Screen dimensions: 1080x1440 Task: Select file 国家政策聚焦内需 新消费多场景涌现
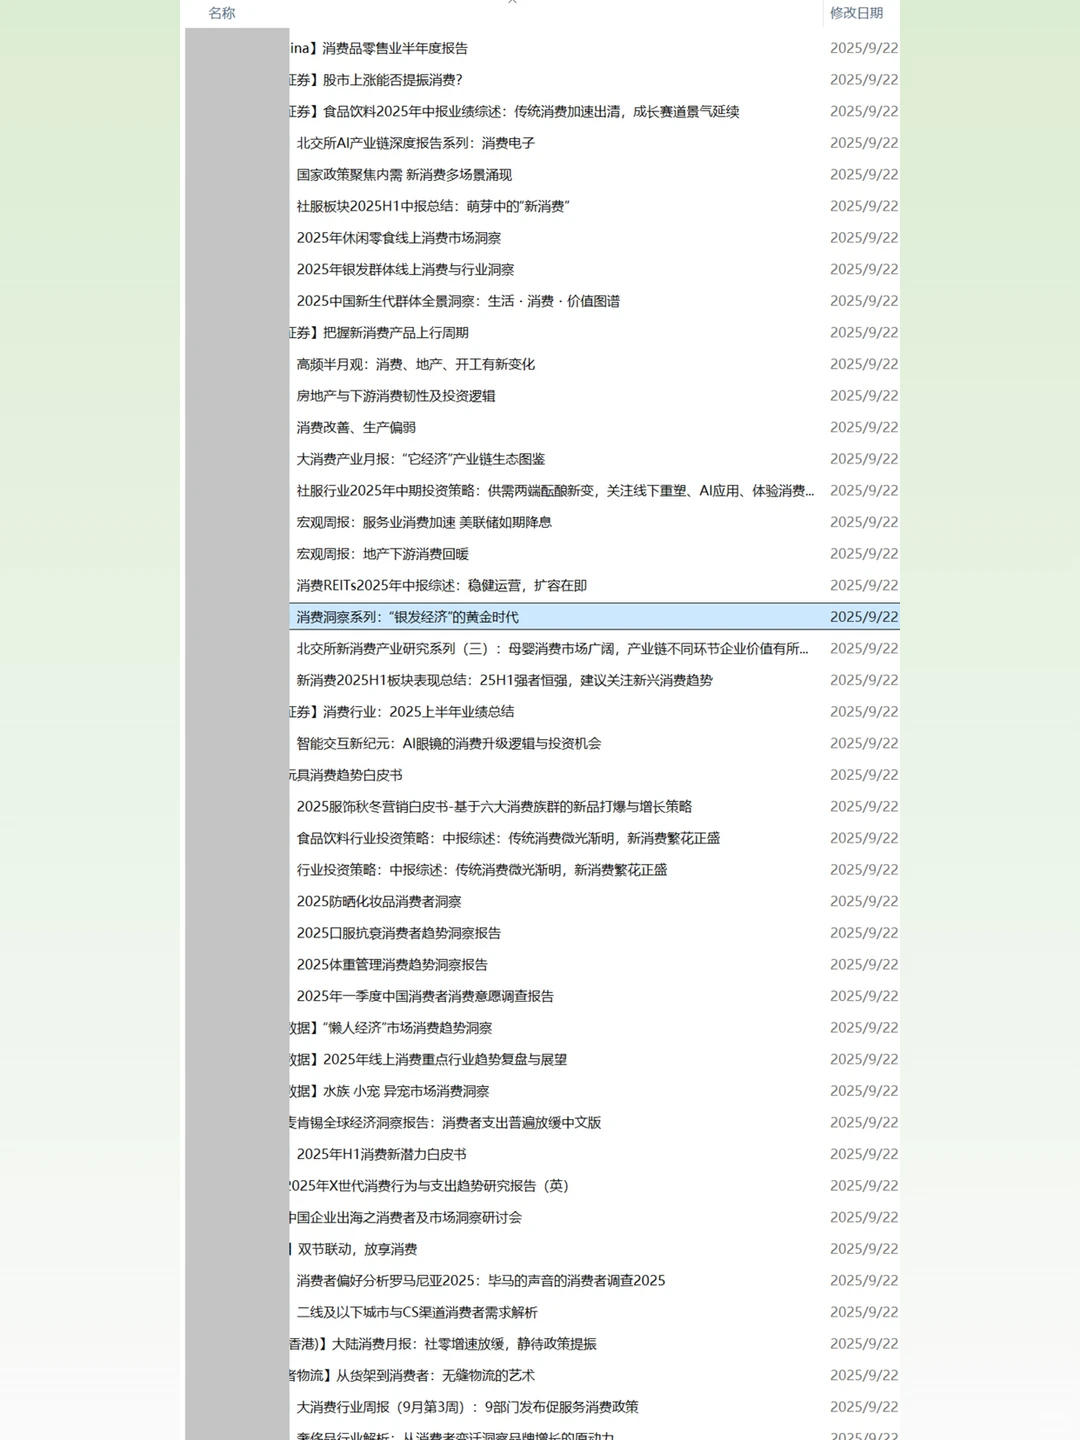(x=404, y=175)
